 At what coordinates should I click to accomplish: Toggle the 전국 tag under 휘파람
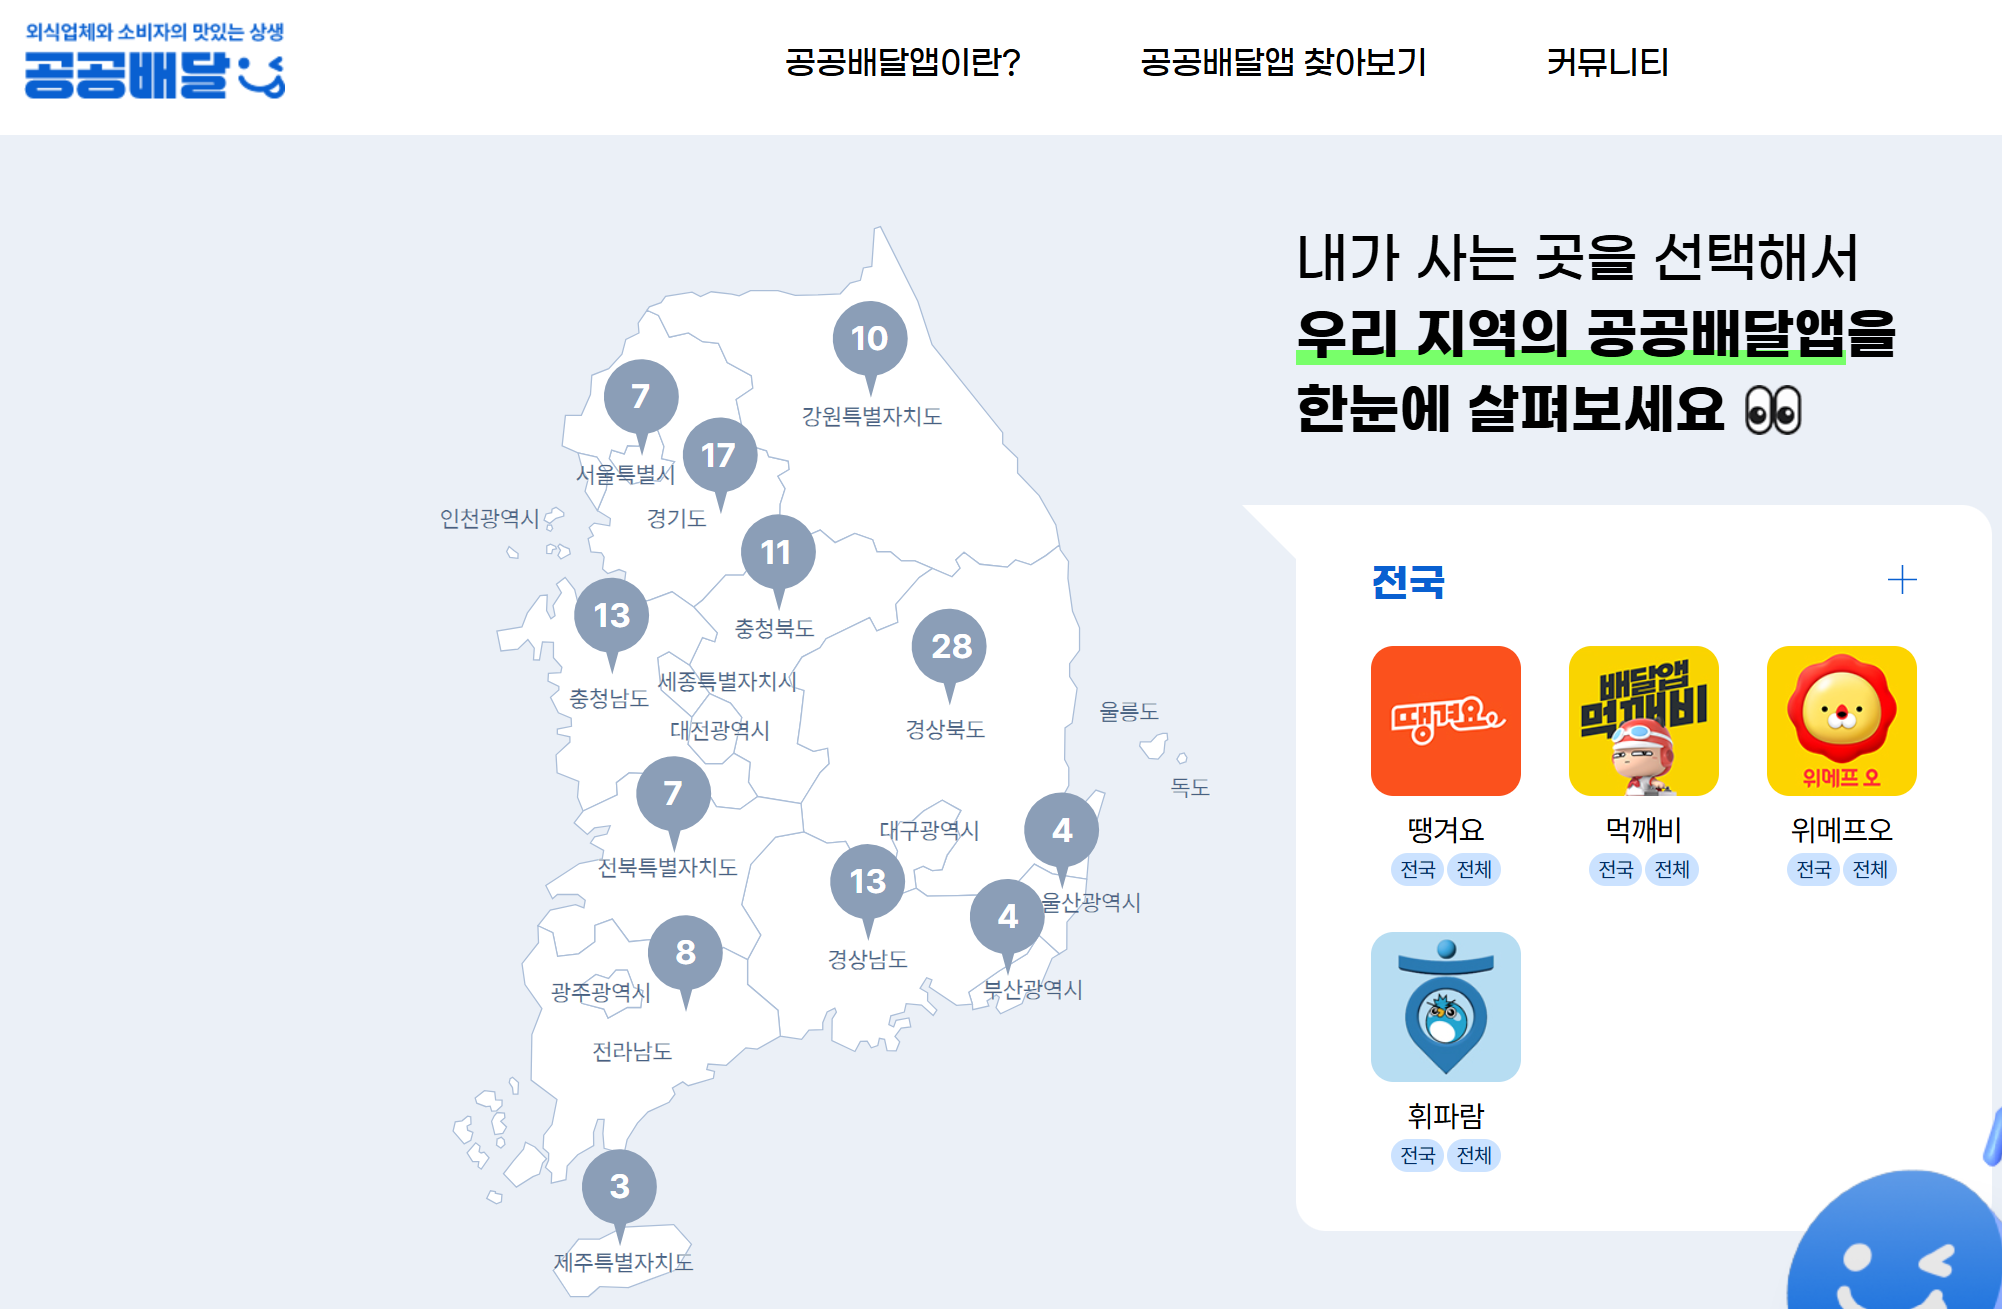click(1417, 1156)
